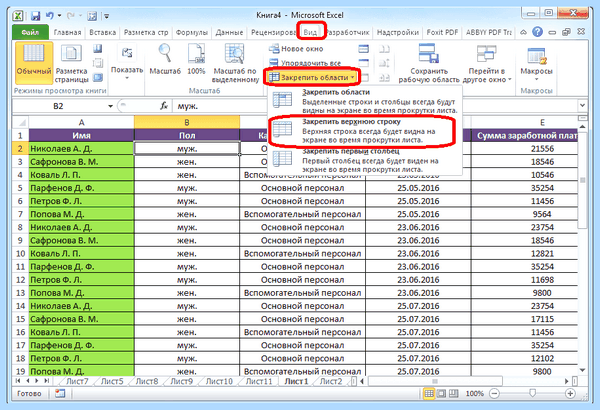Go to first sheet navigation arrow
600x410 pixels.
18,381
